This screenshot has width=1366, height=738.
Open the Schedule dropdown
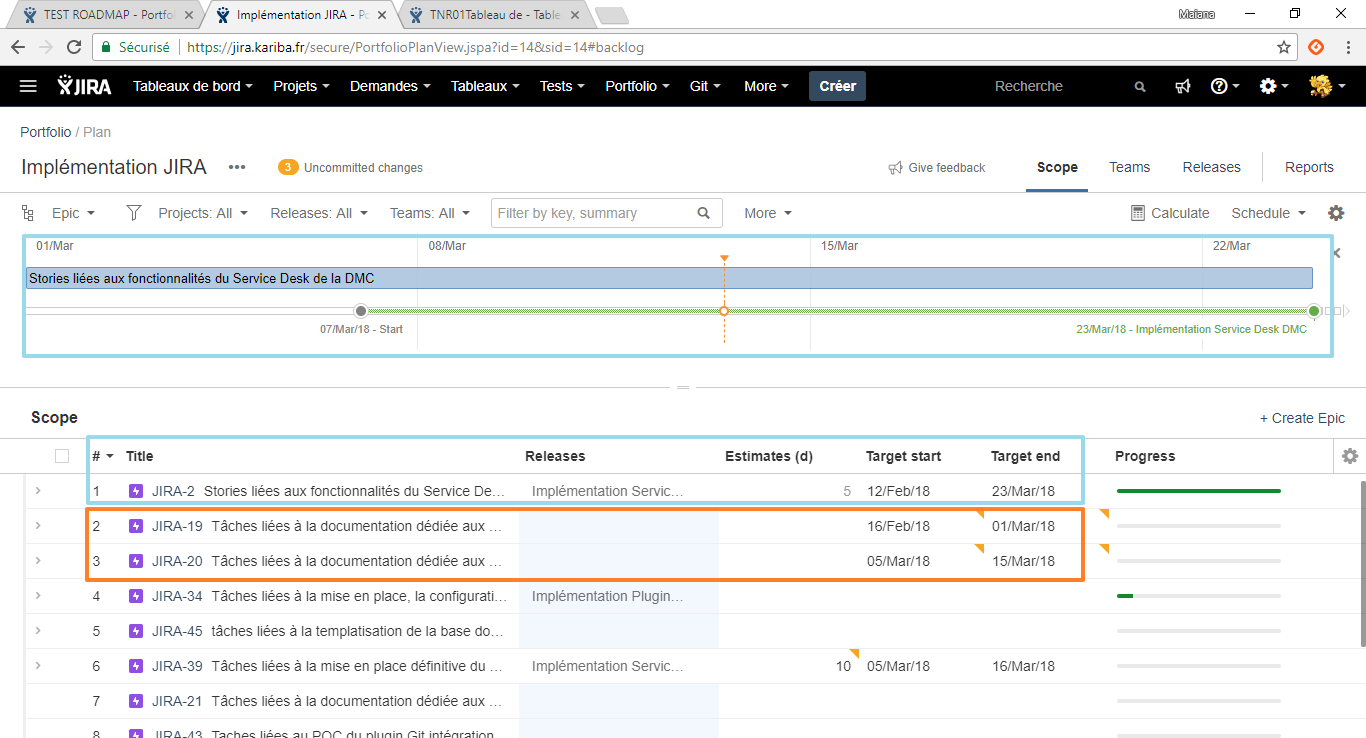click(x=1269, y=213)
